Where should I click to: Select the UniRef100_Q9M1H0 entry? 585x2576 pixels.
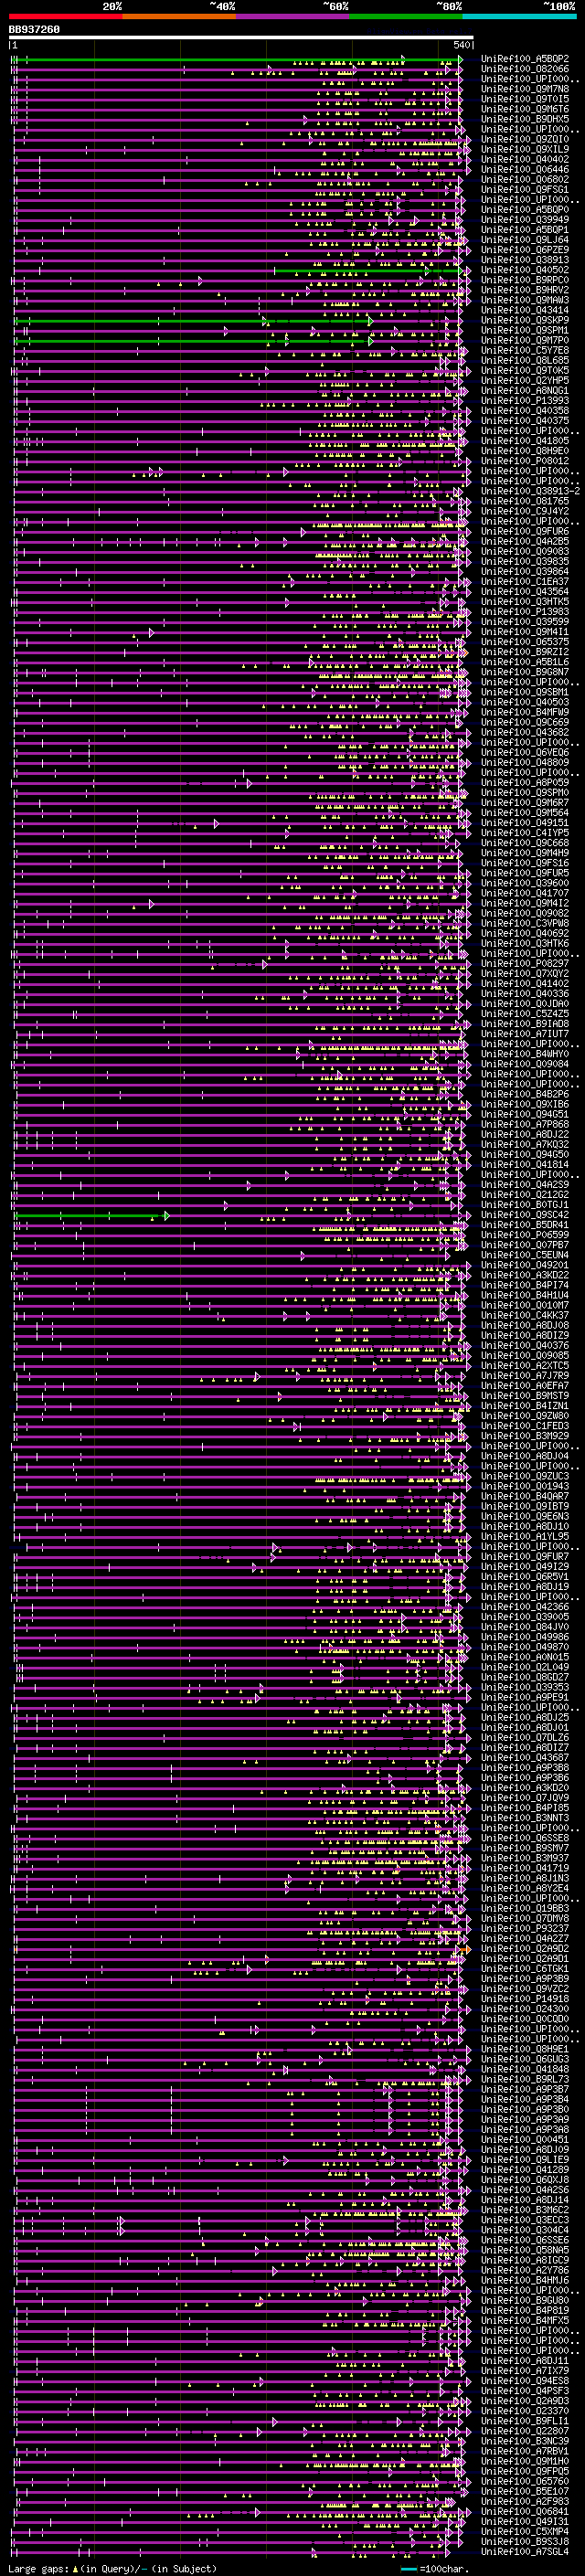tap(525, 2461)
